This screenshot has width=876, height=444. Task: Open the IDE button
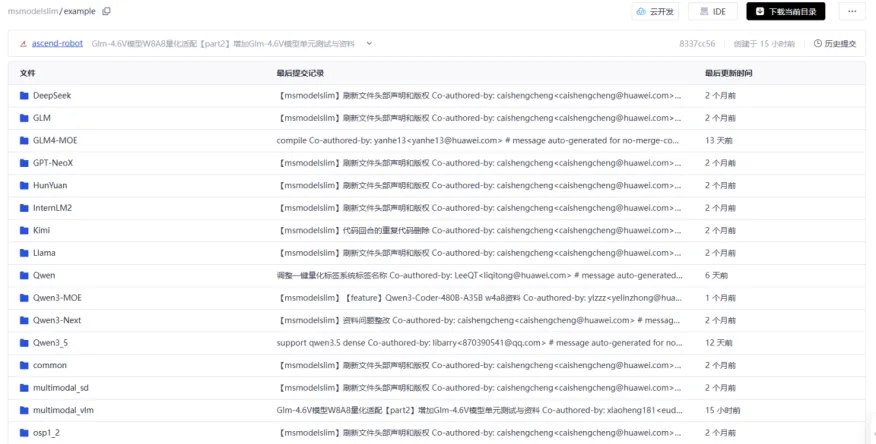[x=713, y=11]
